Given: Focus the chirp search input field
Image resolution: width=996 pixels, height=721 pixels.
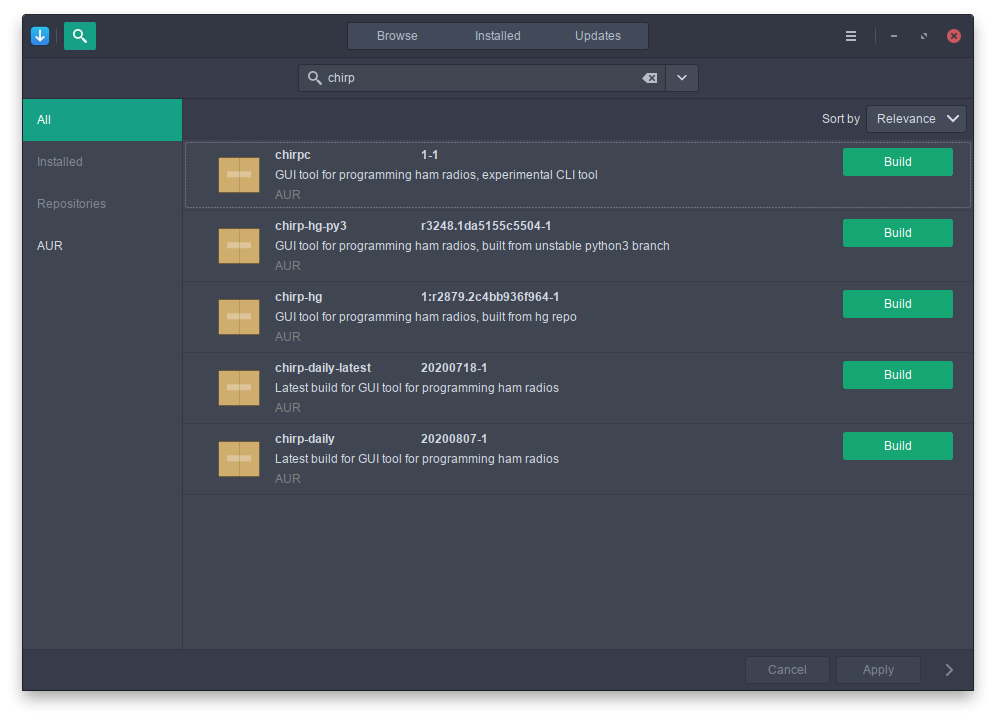Looking at the screenshot, I should (481, 78).
